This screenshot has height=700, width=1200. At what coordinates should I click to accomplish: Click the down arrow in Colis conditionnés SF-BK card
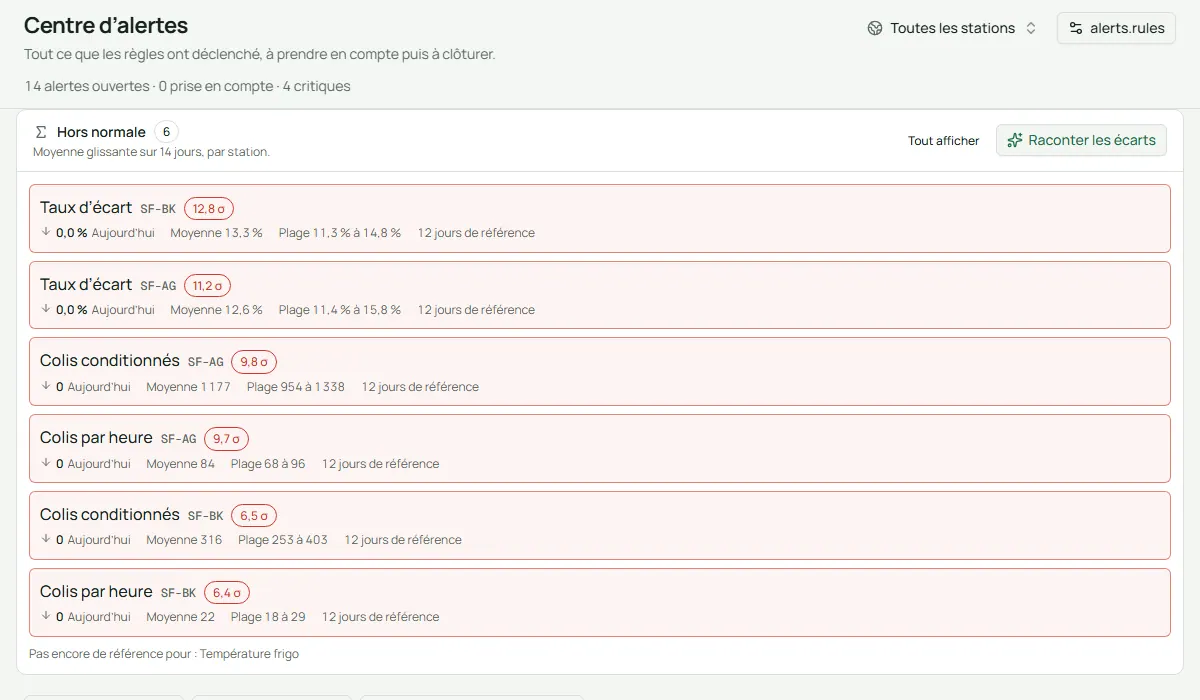click(x=45, y=539)
